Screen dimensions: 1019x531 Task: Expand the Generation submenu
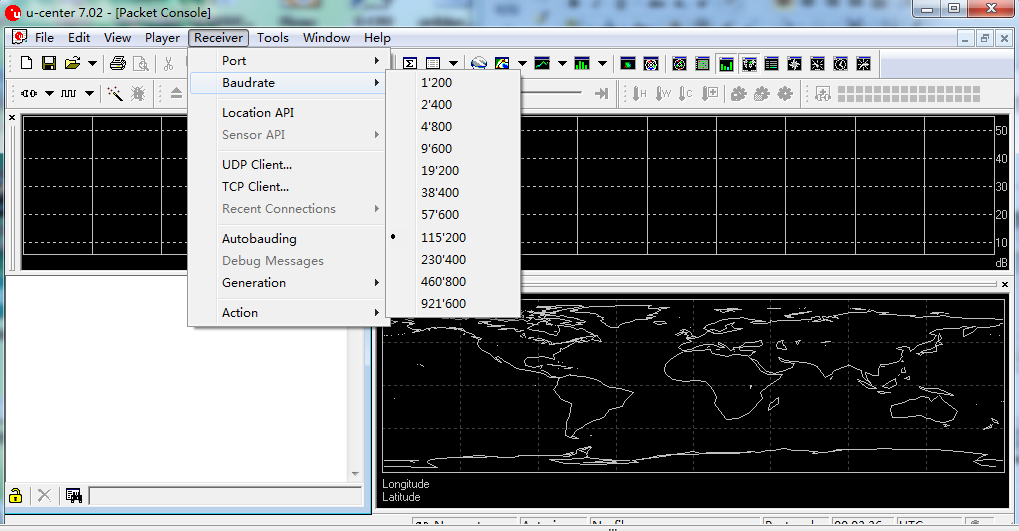point(288,283)
